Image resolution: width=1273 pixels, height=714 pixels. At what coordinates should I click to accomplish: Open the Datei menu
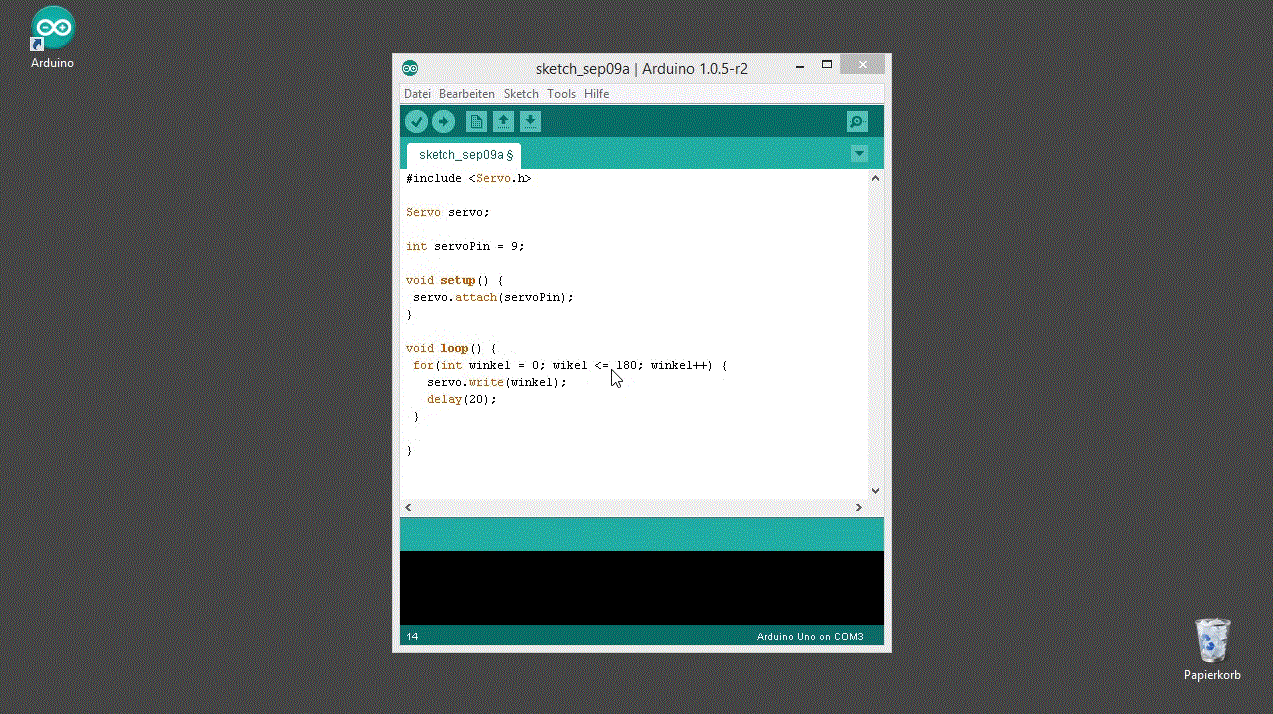click(x=417, y=94)
